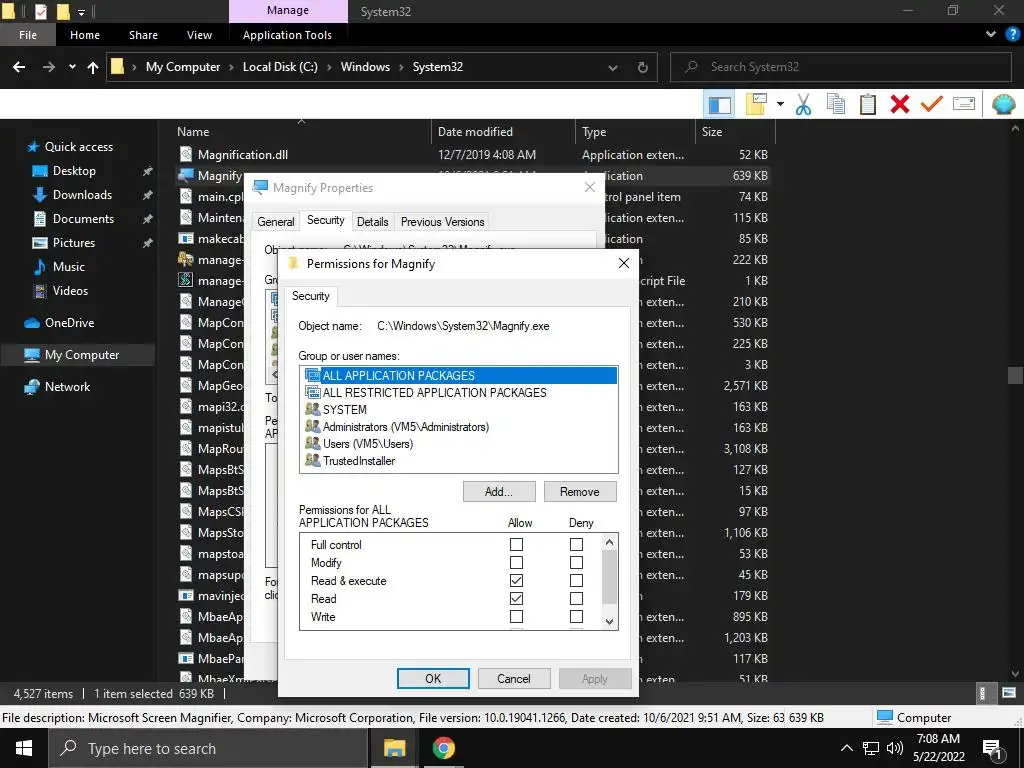The image size is (1024, 768).
Task: Open the Home ribbon tab
Action: (85, 35)
